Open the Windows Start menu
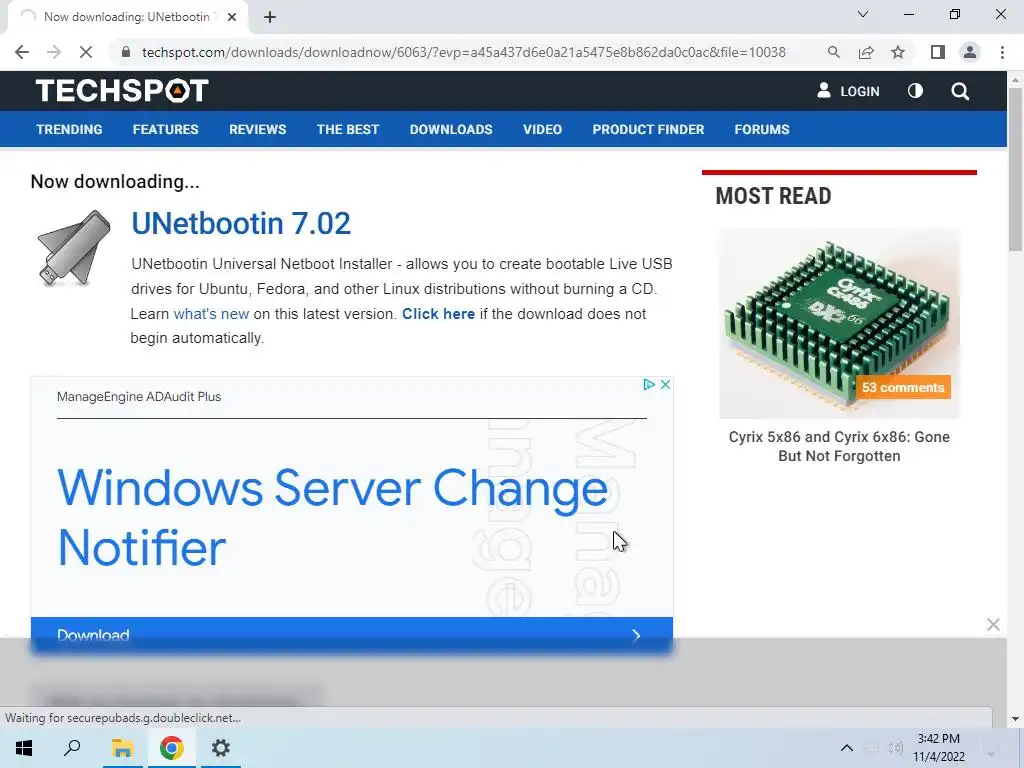 24,748
